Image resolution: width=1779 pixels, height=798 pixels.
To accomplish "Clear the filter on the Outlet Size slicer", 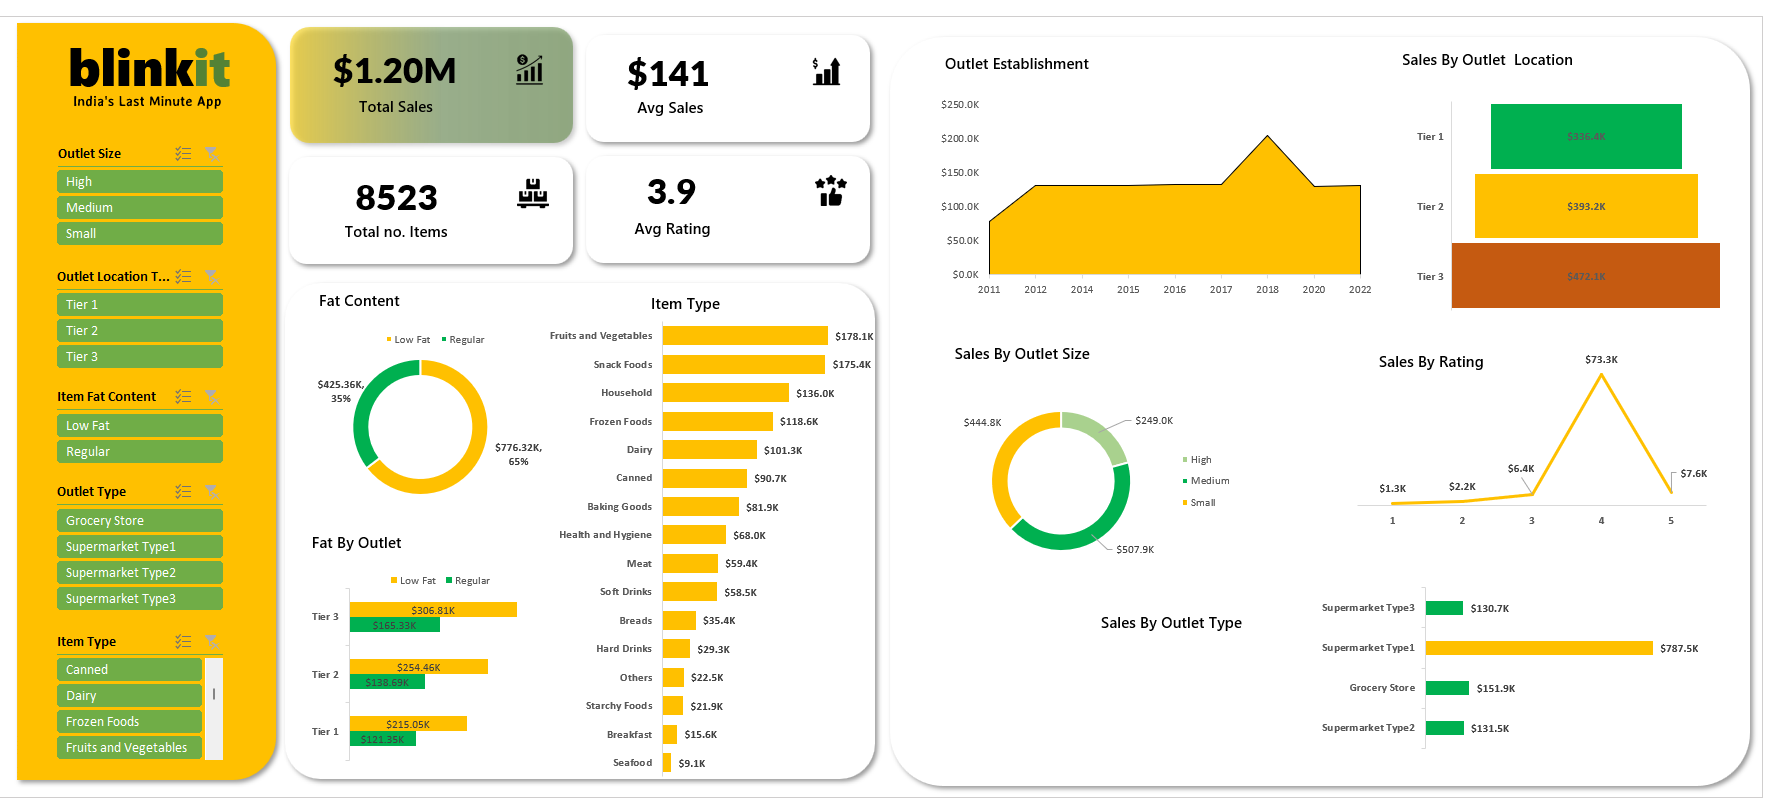I will (x=212, y=154).
